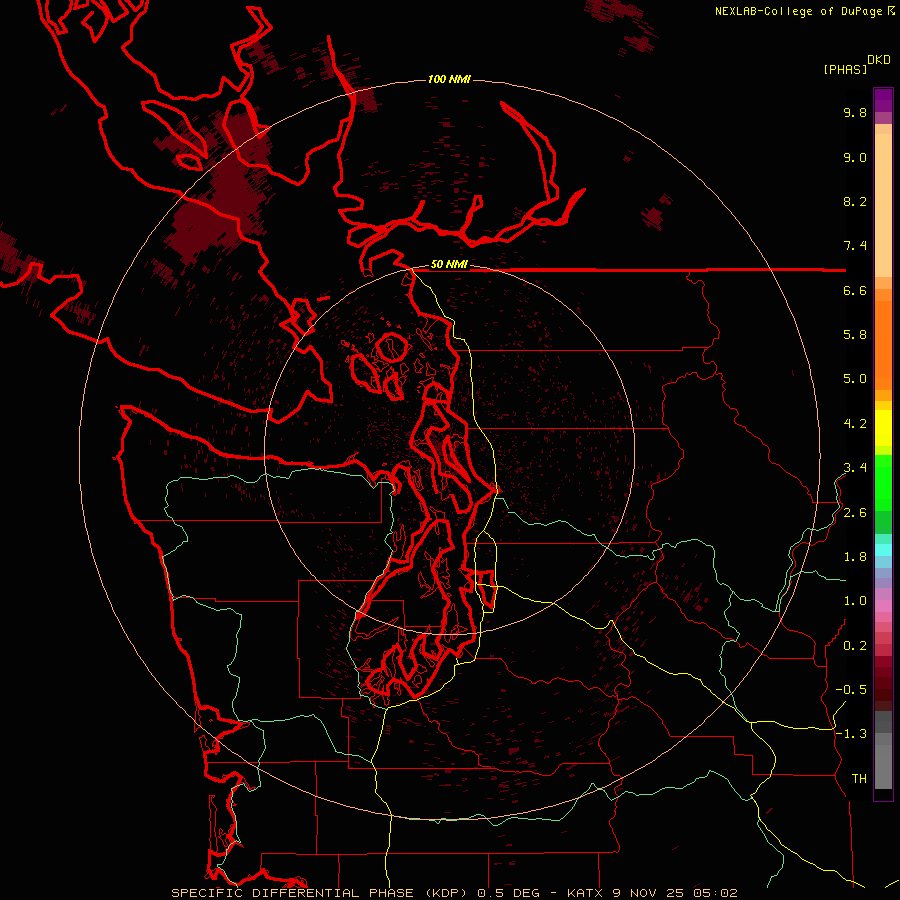The image size is (900, 900).
Task: Click the [PHAS] legend unit label
Action: 845,69
